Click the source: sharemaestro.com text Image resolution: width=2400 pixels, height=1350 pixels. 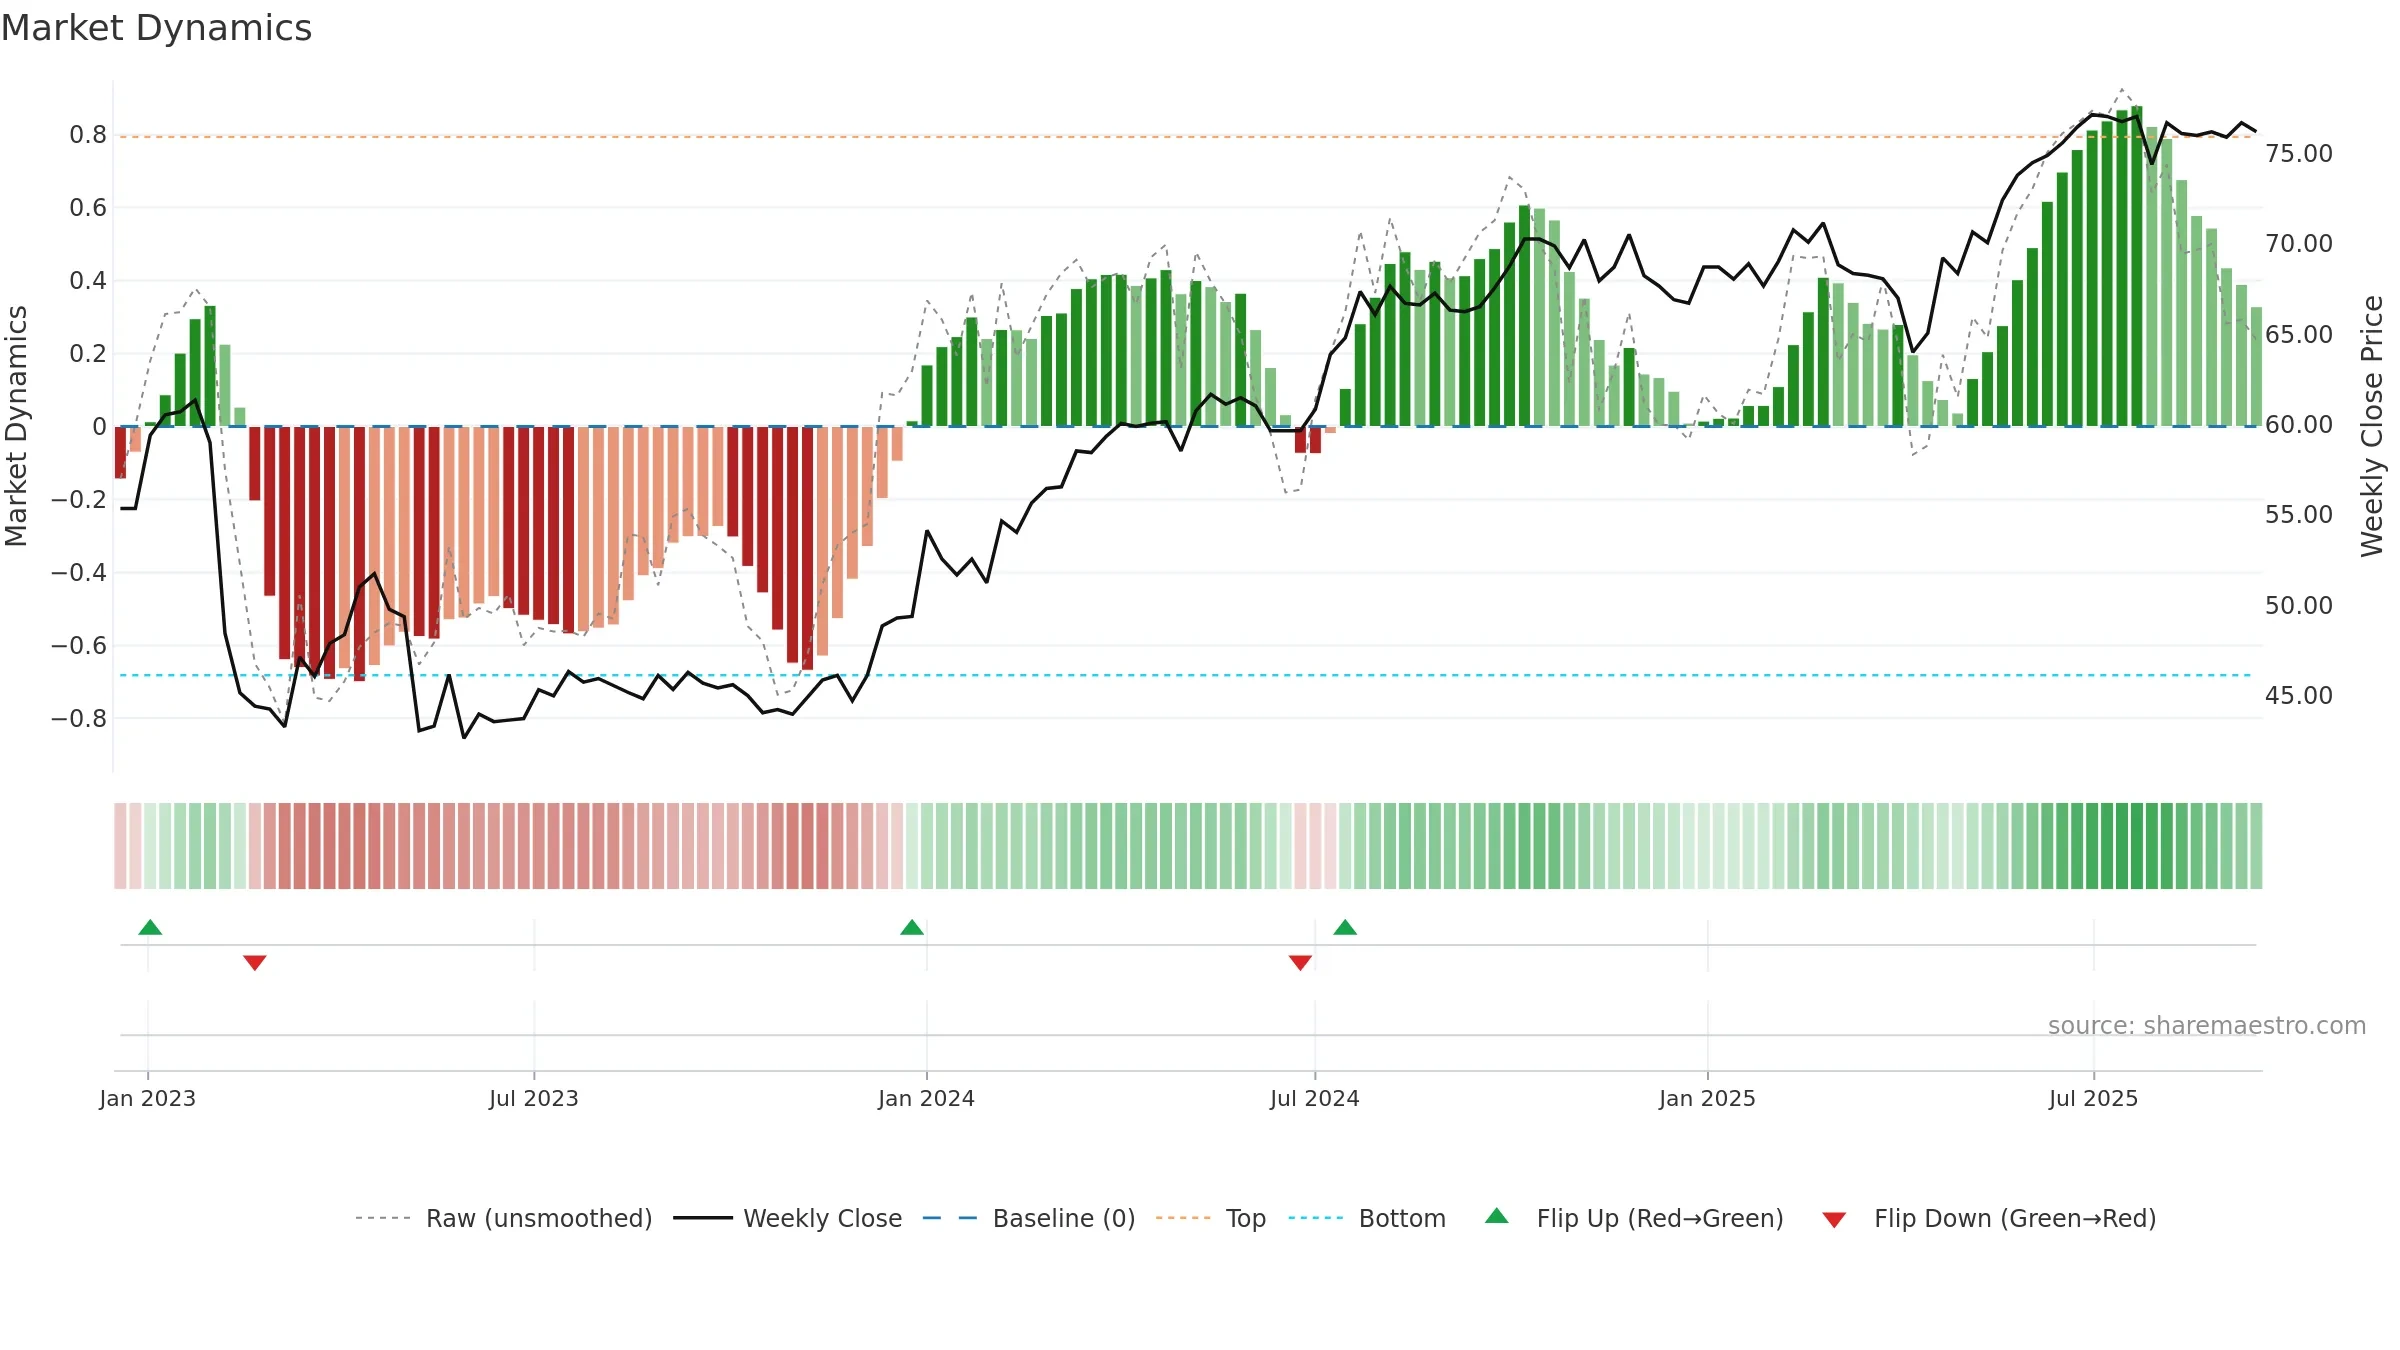click(x=2207, y=1025)
